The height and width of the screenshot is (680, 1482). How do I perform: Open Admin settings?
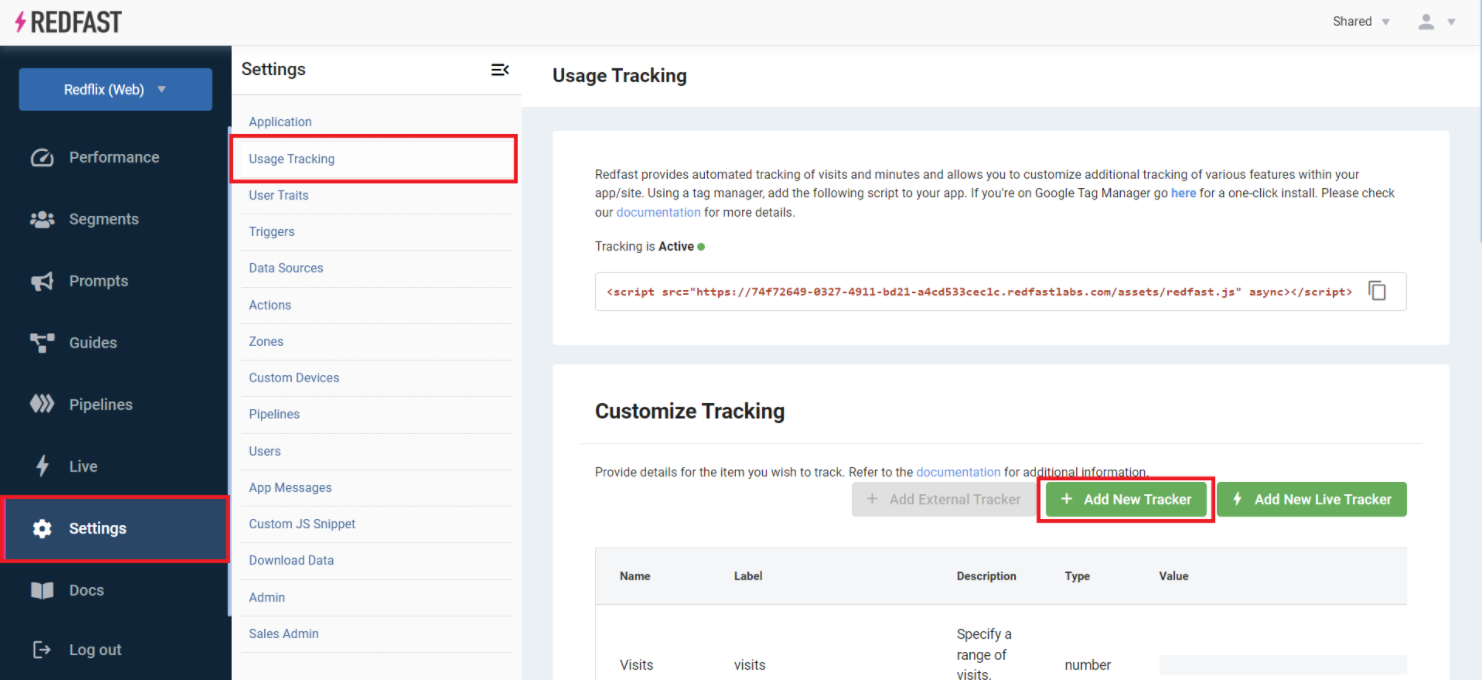tap(267, 597)
